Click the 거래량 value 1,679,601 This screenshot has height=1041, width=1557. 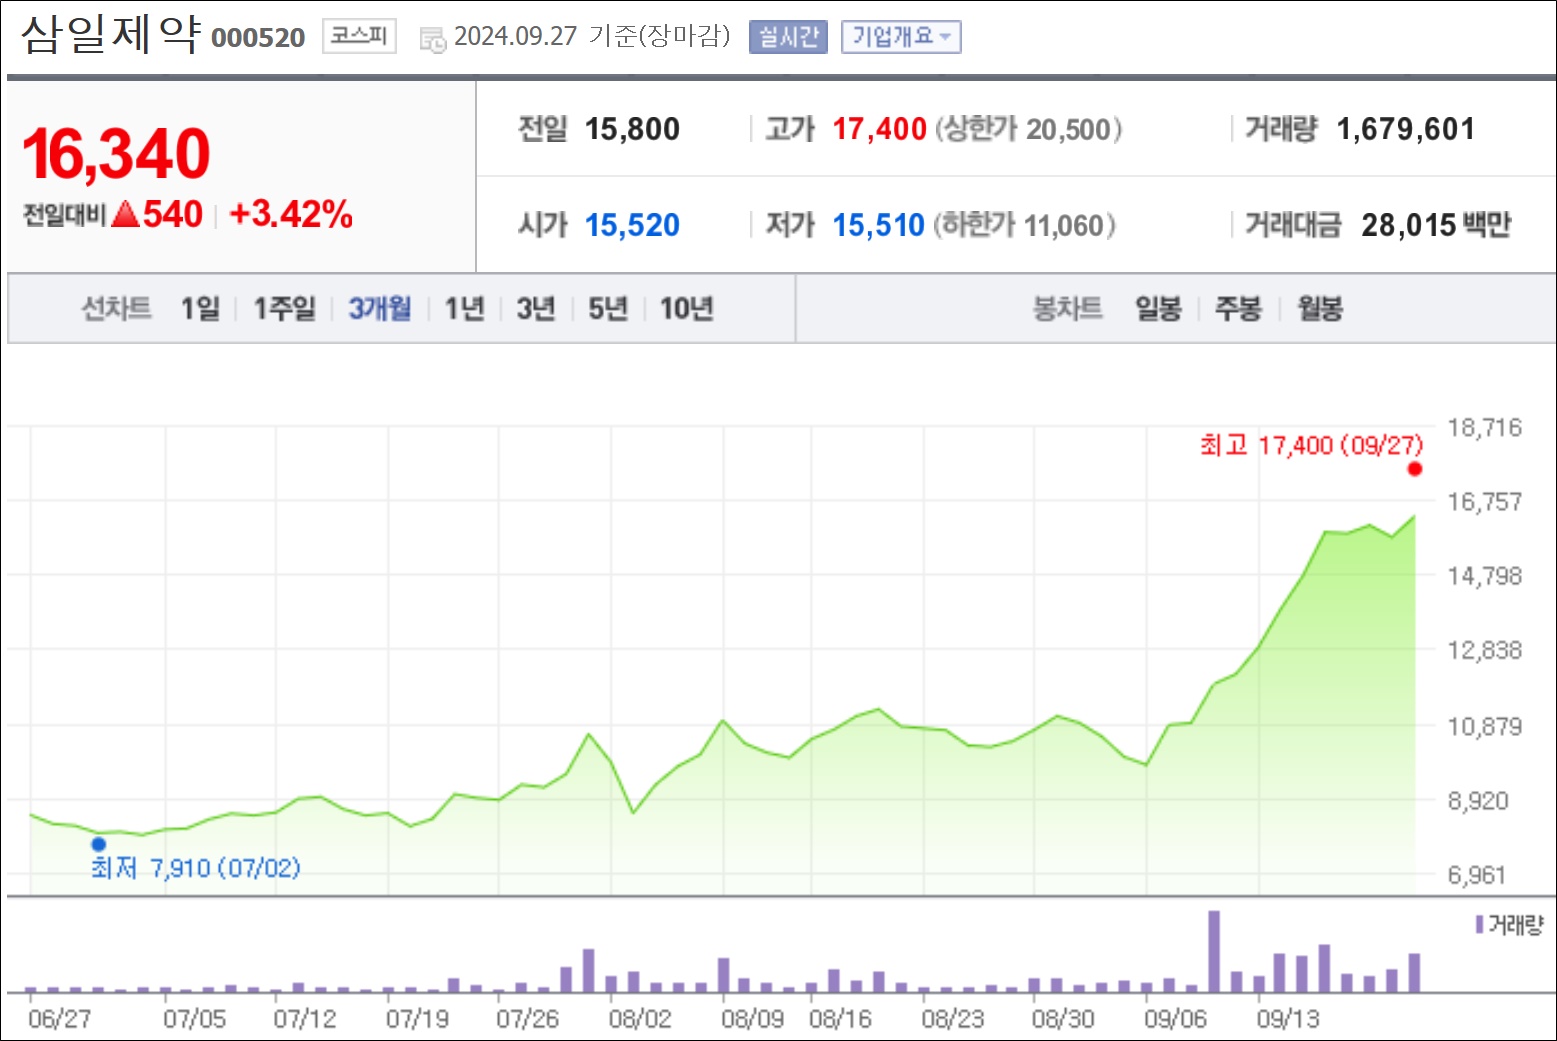pyautogui.click(x=1405, y=129)
